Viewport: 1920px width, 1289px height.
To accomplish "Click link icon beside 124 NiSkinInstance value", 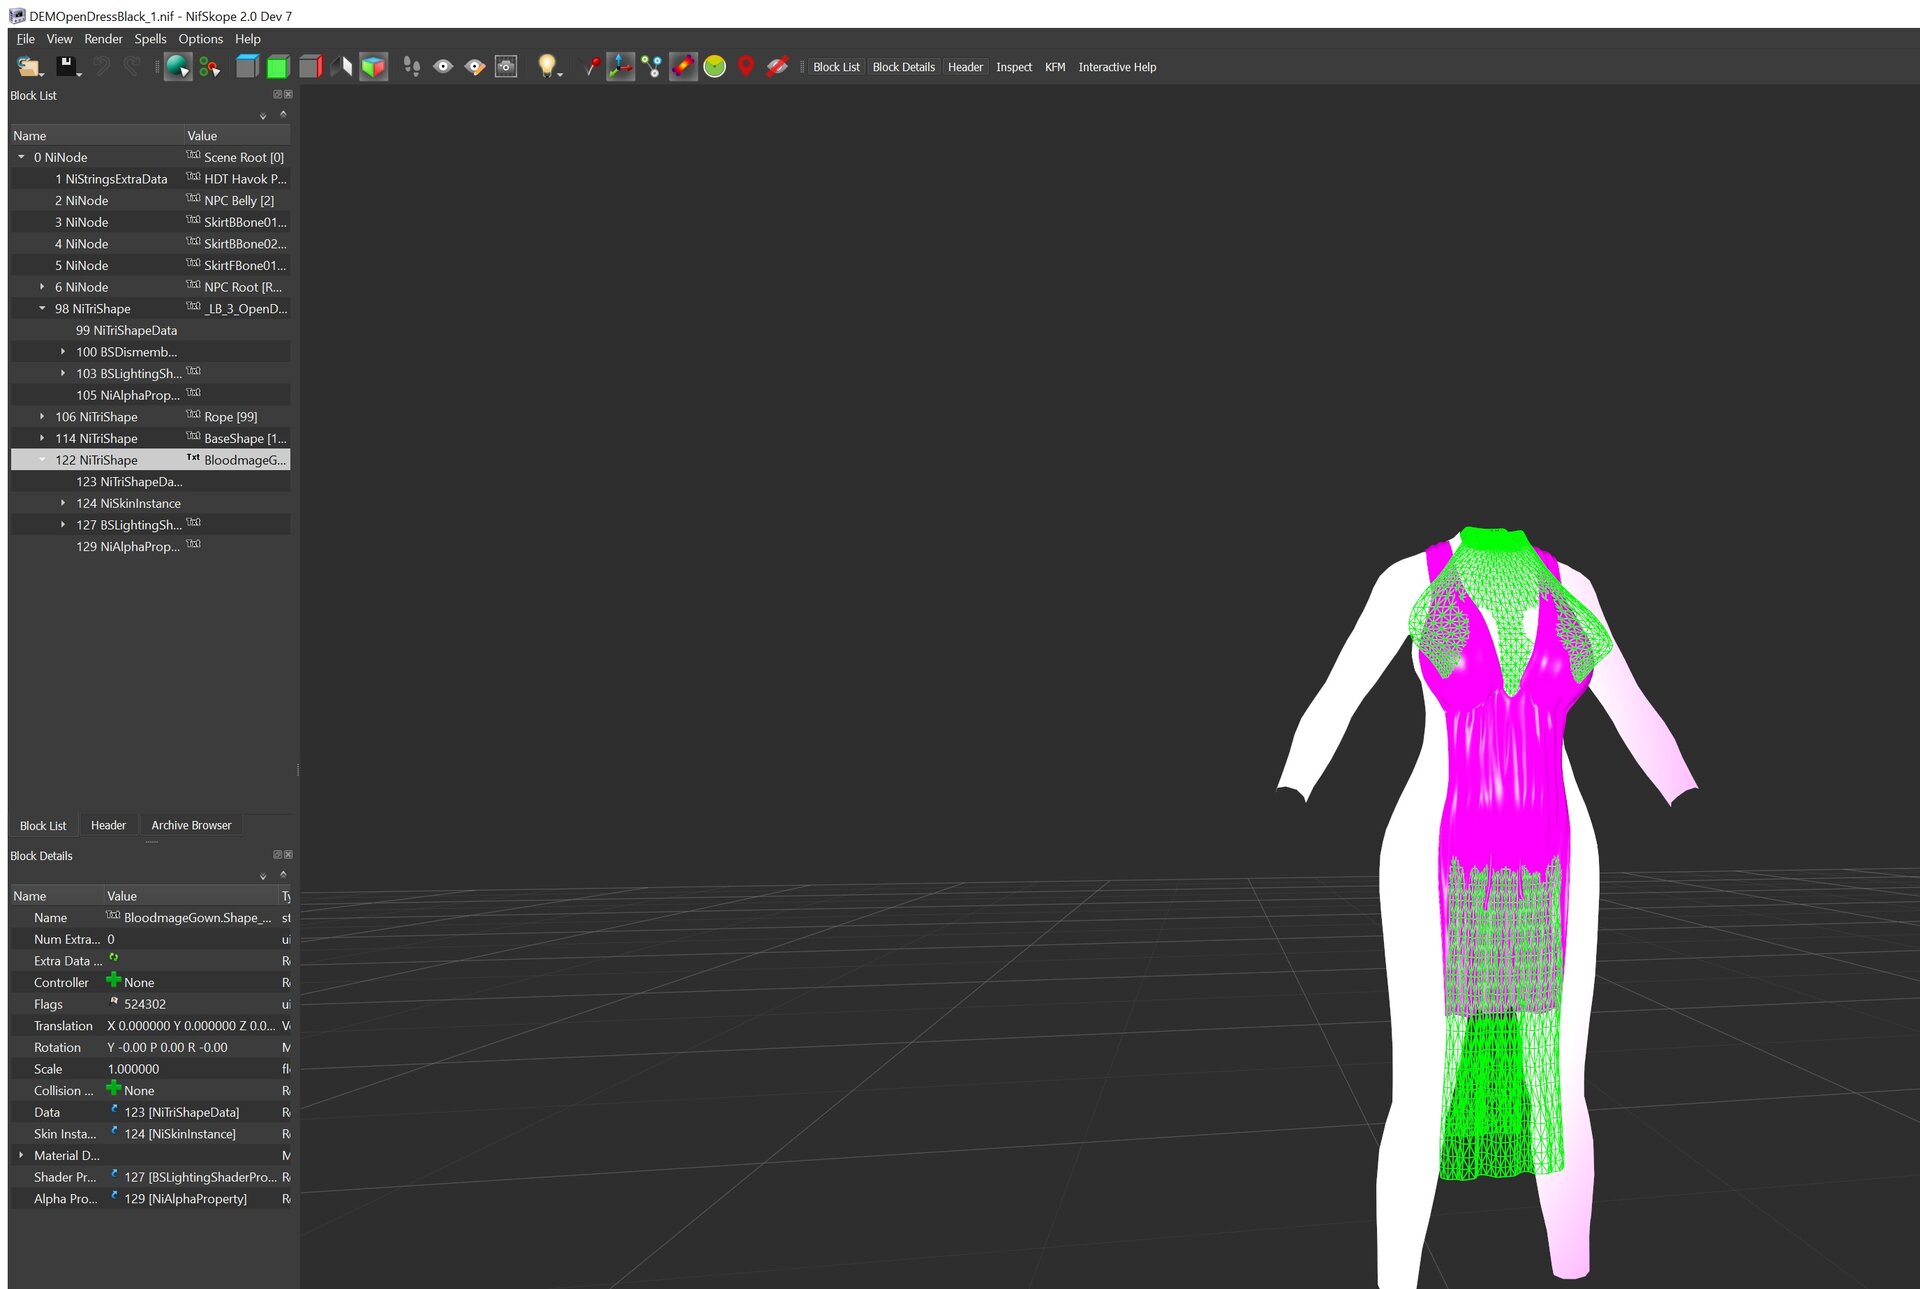I will pyautogui.click(x=114, y=1132).
